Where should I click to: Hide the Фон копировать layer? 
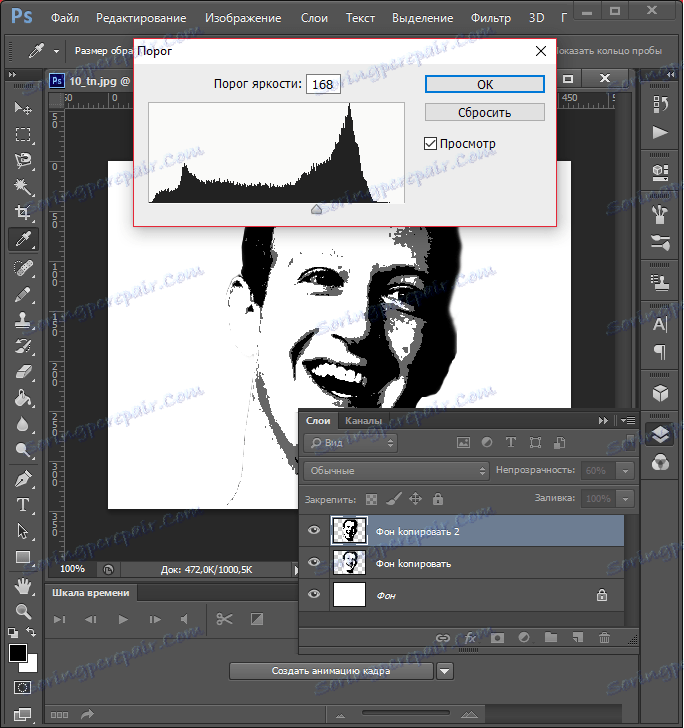pyautogui.click(x=314, y=562)
